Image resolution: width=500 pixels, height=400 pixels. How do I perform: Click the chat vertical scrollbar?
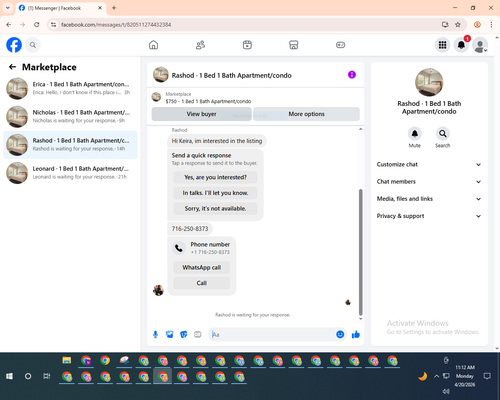coord(360,252)
